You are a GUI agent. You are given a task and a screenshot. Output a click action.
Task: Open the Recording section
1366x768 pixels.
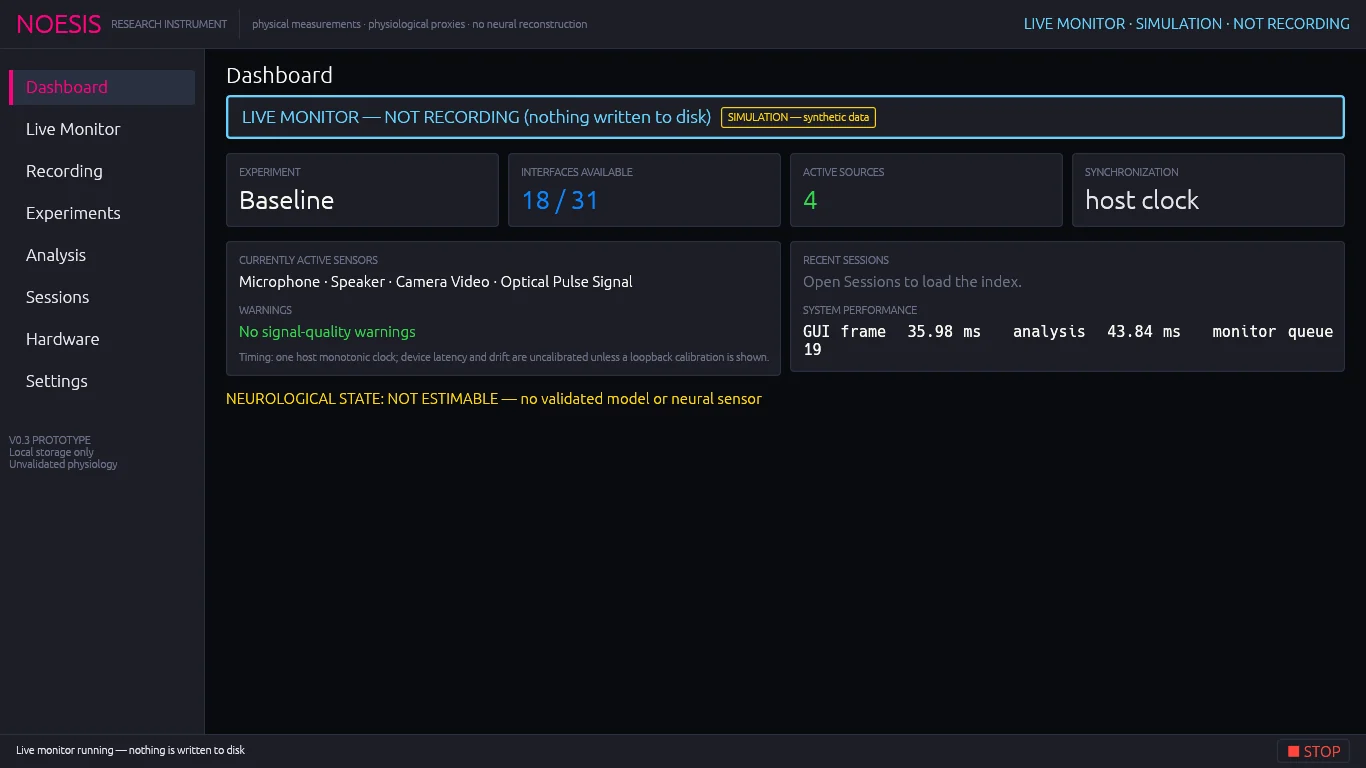[102, 171]
